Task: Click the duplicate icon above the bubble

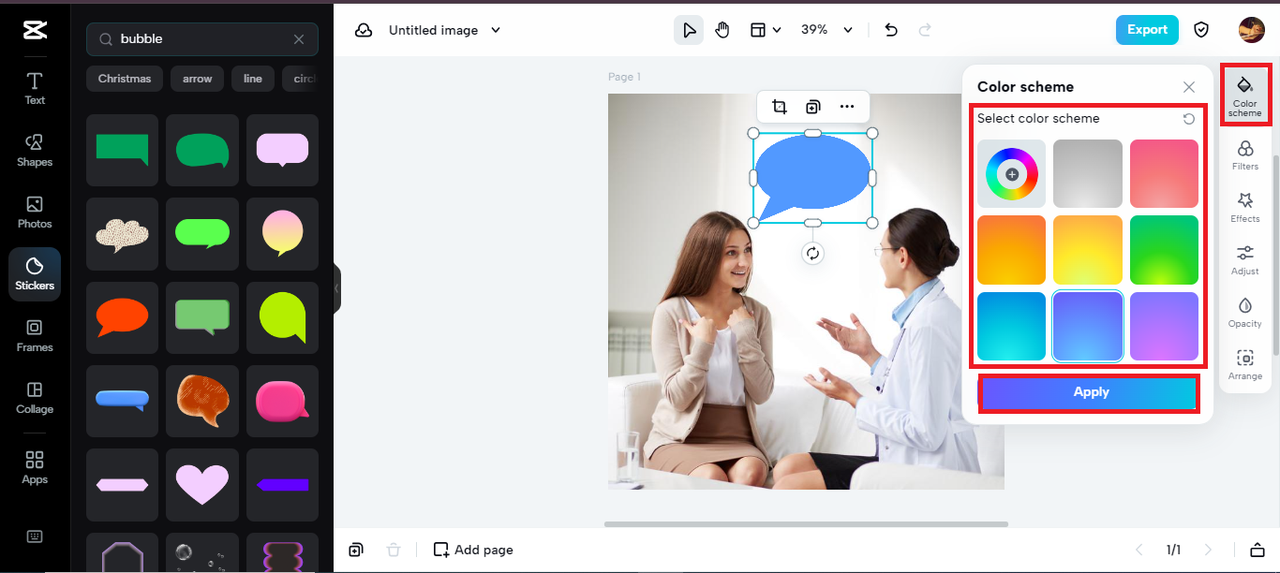Action: 813,106
